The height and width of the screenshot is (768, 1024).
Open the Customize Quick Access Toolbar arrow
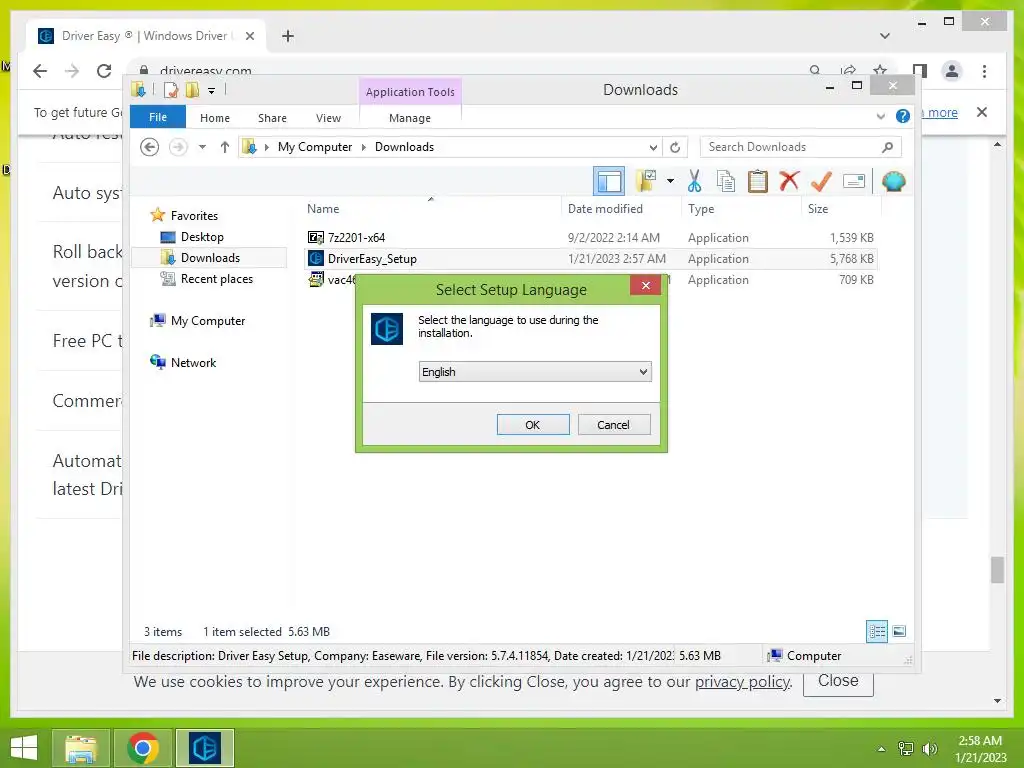tap(212, 91)
